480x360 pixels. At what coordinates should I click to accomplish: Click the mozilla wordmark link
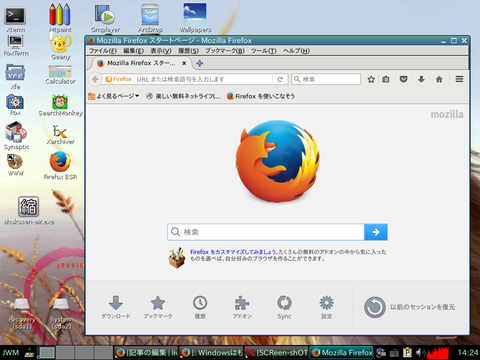447,114
